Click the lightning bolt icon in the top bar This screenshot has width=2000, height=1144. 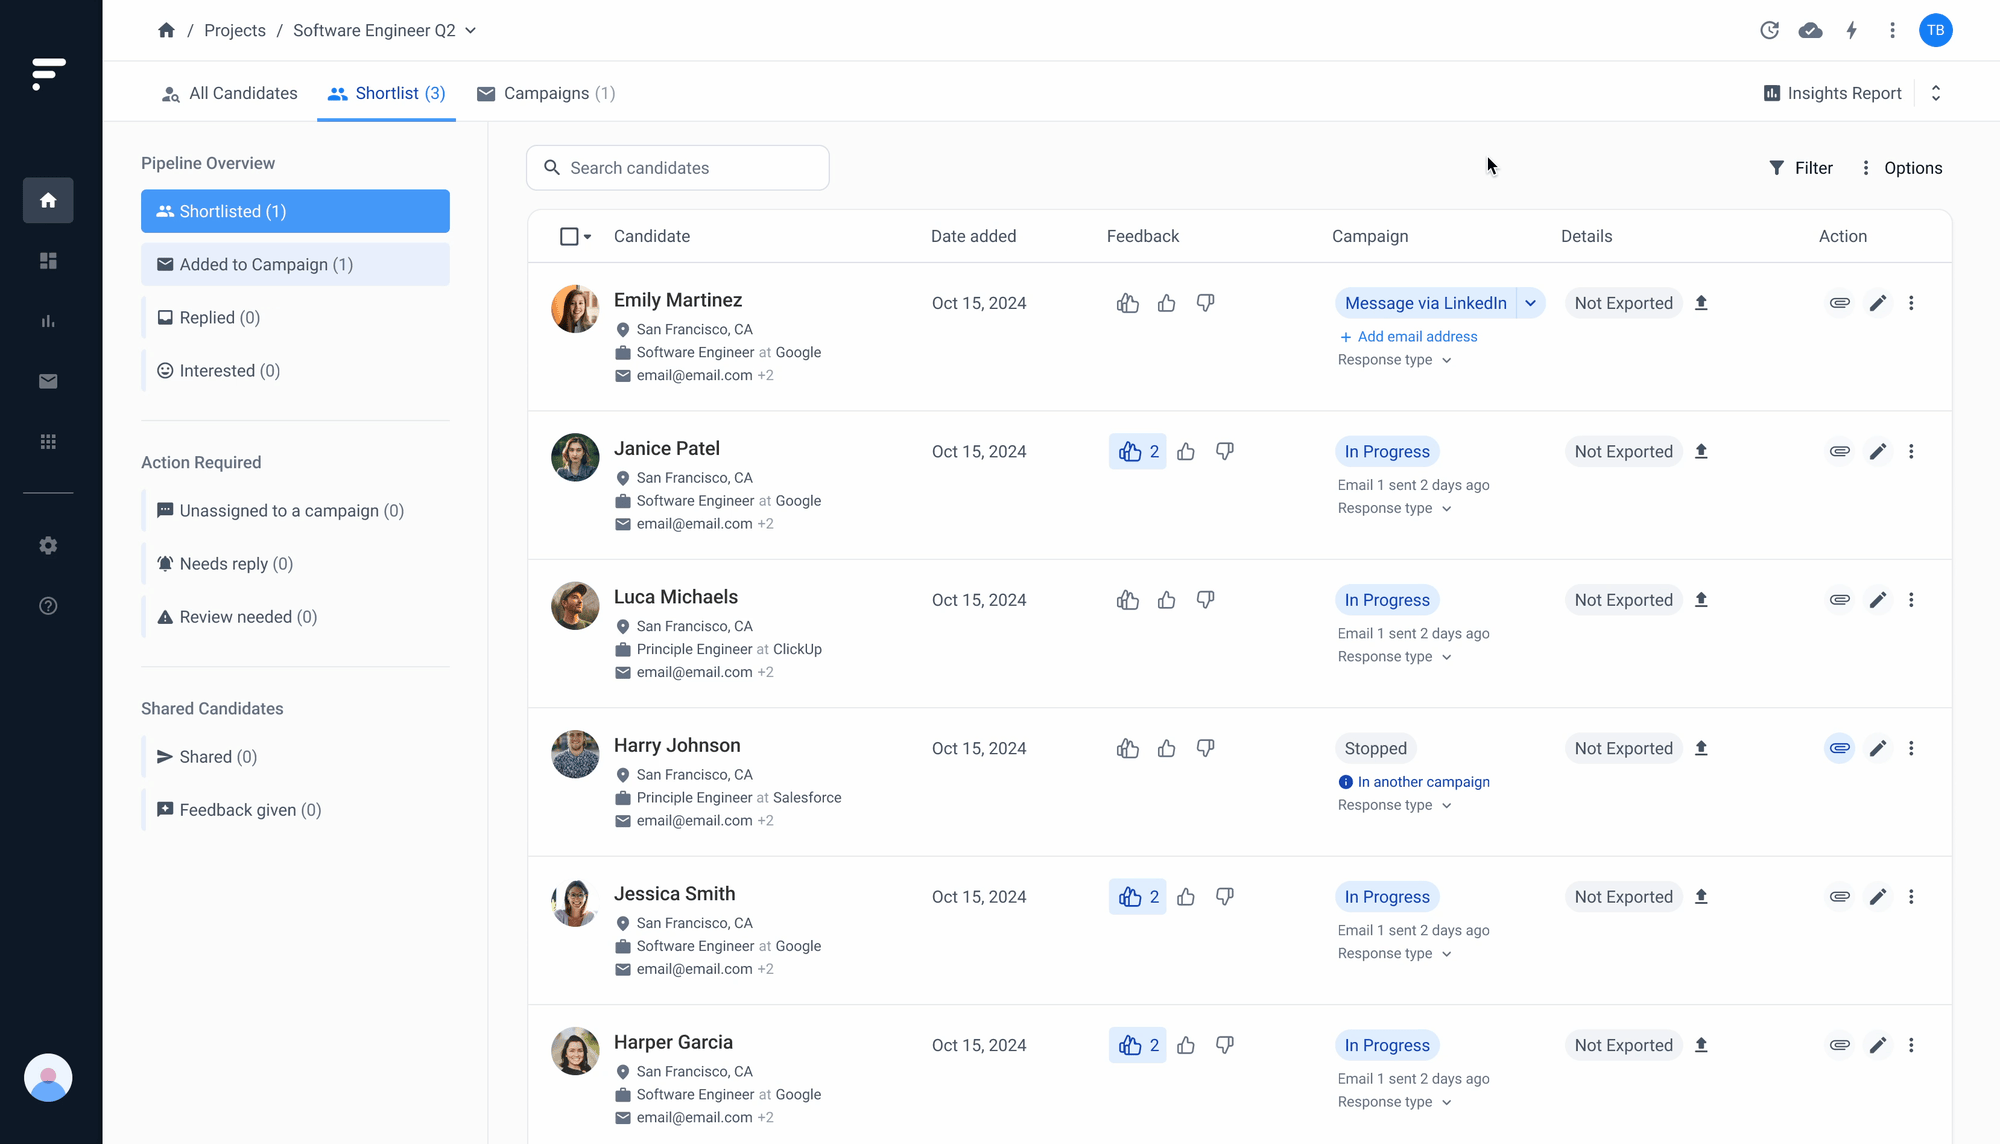[1851, 30]
